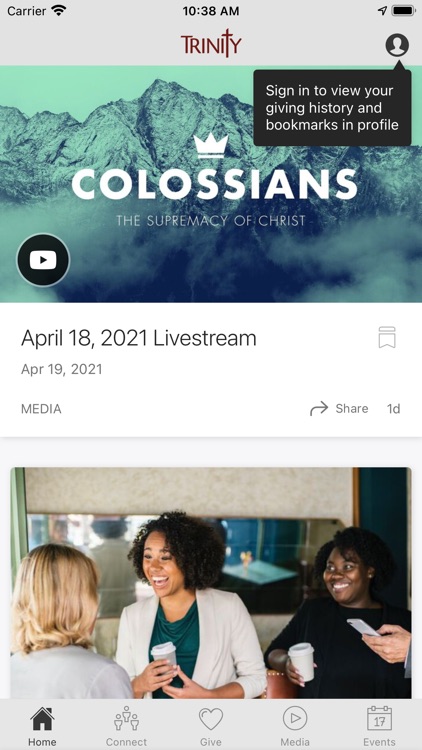The width and height of the screenshot is (422, 750).
Task: Open the Colossians banner image
Action: point(211,184)
